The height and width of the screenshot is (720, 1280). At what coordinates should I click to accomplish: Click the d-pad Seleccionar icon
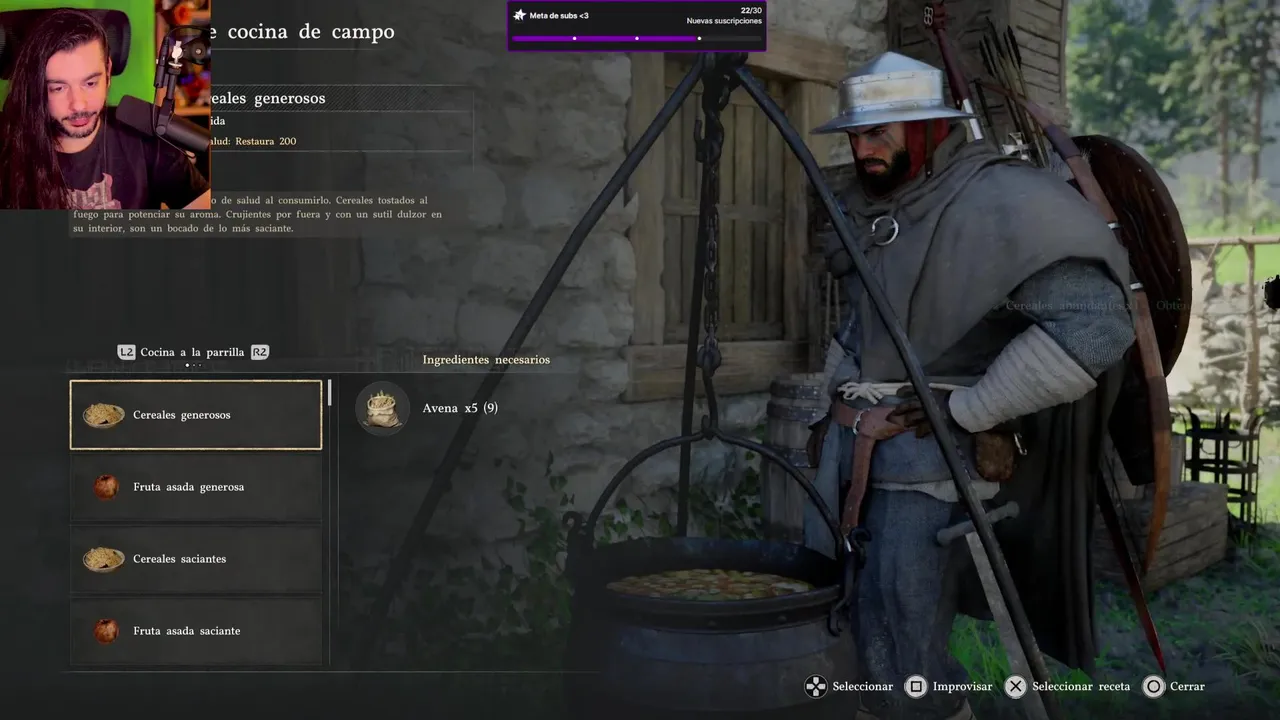click(x=816, y=686)
